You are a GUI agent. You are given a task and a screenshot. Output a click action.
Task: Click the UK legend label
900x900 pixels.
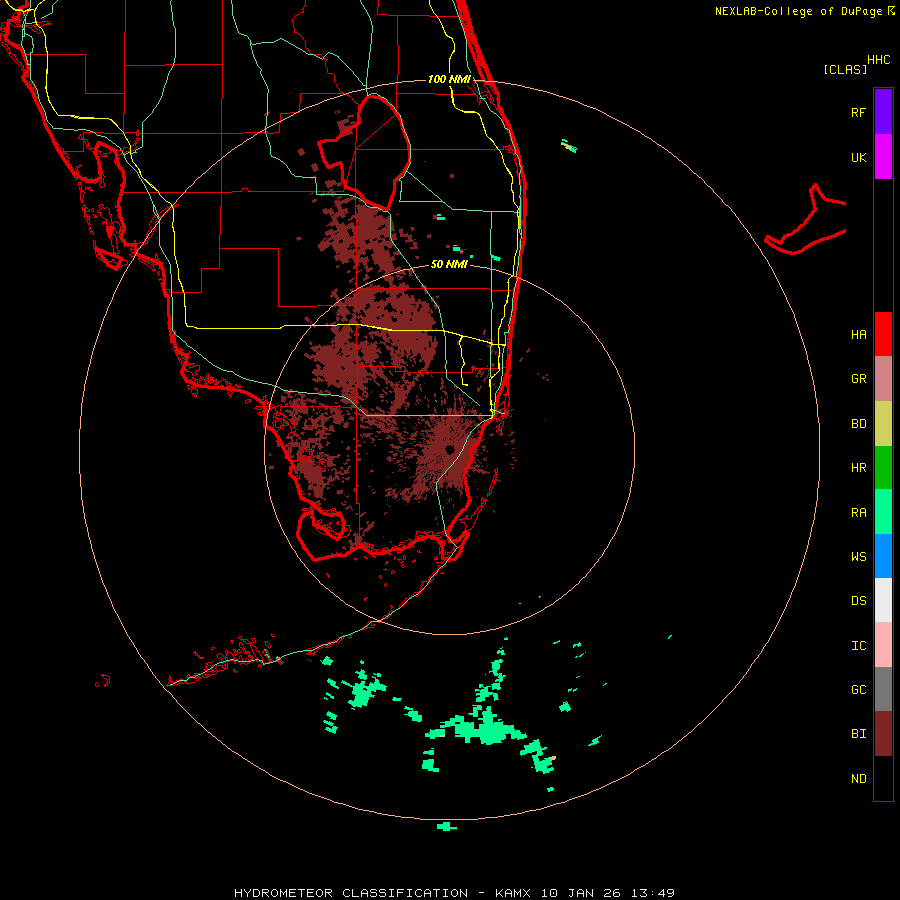coord(858,157)
